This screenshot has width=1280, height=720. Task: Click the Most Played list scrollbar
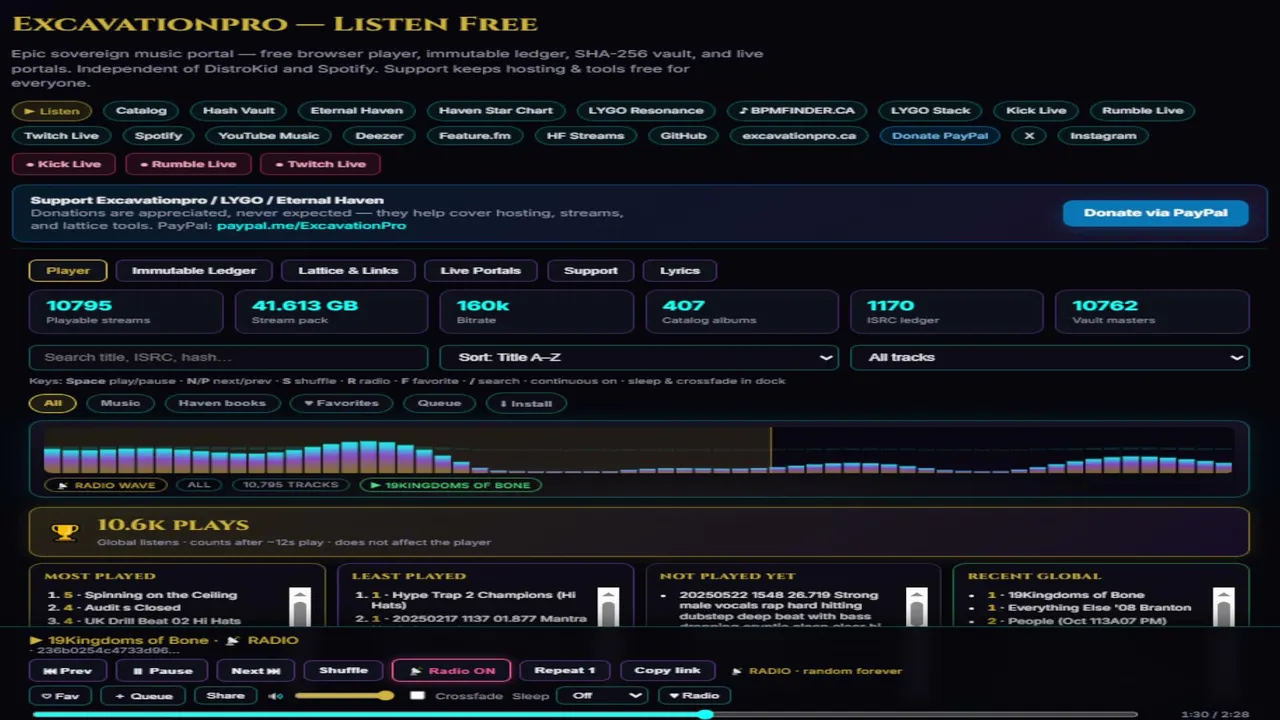(x=300, y=606)
